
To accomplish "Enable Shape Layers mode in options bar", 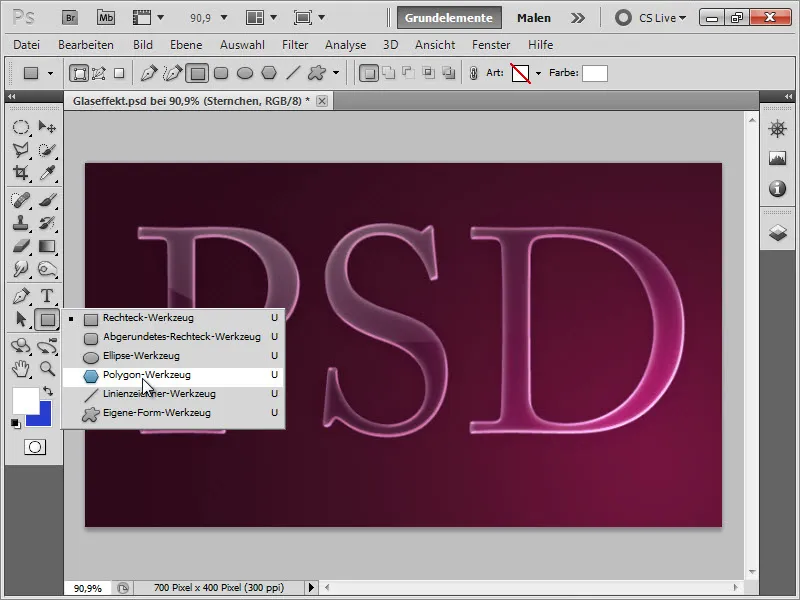I will point(79,73).
